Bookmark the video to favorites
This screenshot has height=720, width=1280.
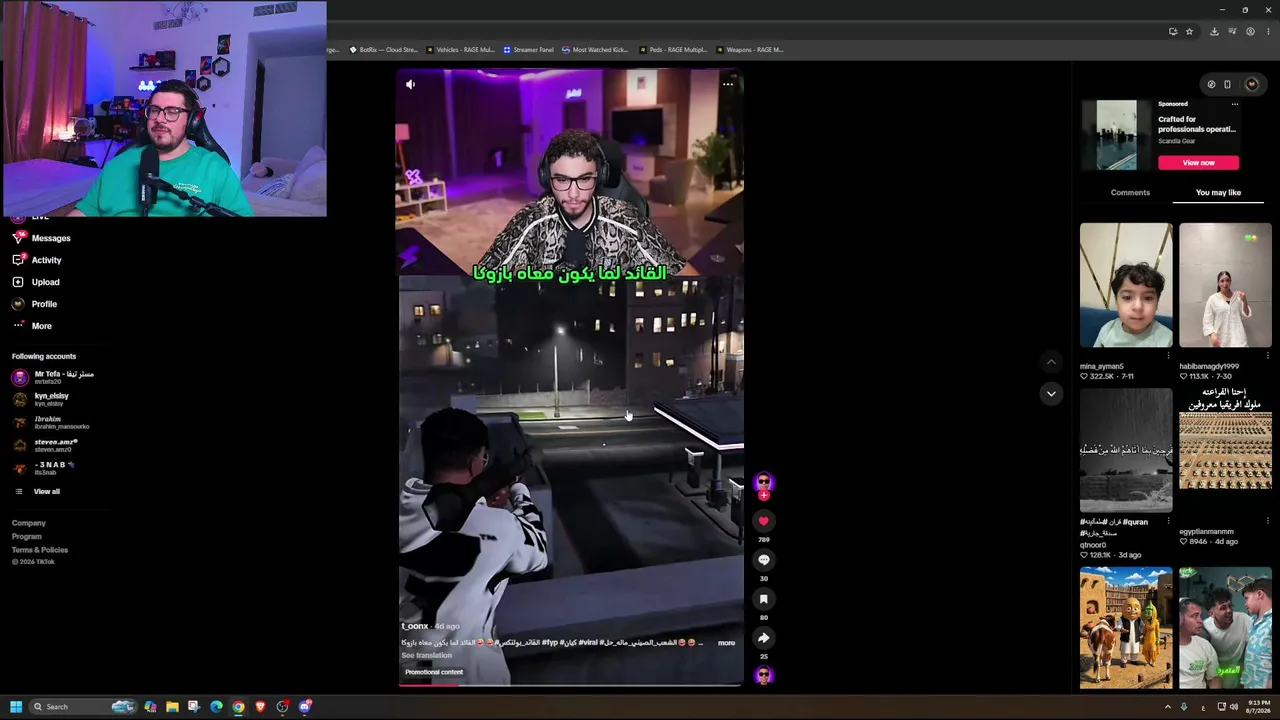click(764, 599)
